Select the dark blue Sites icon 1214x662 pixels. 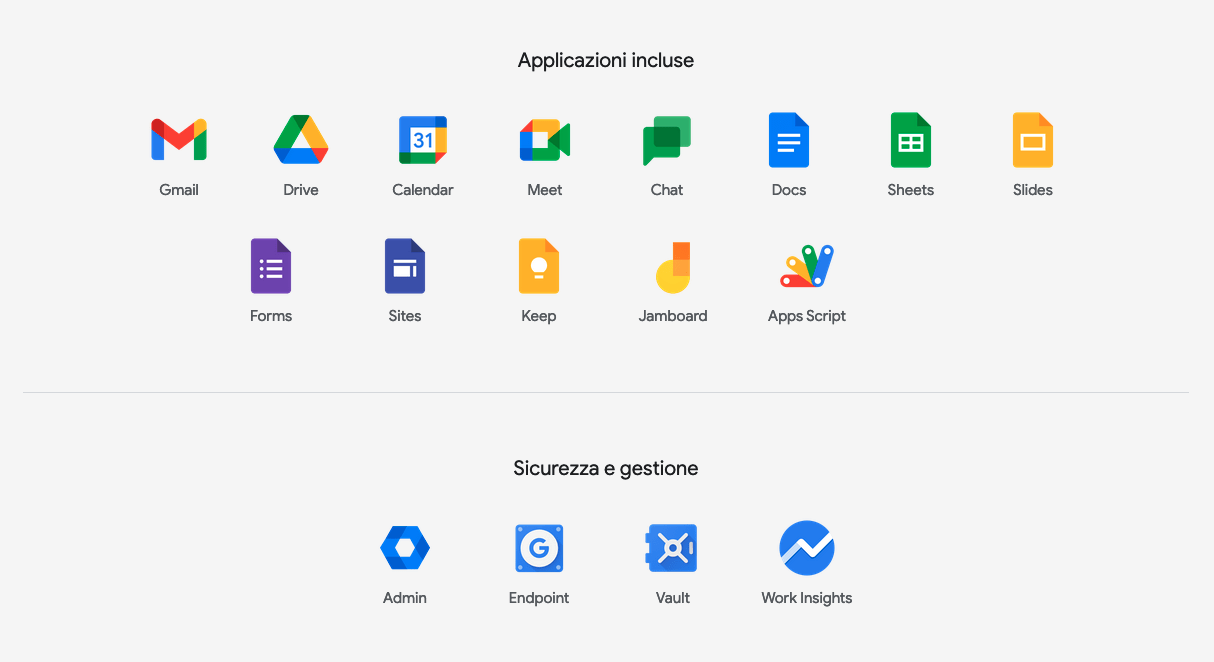tap(405, 266)
